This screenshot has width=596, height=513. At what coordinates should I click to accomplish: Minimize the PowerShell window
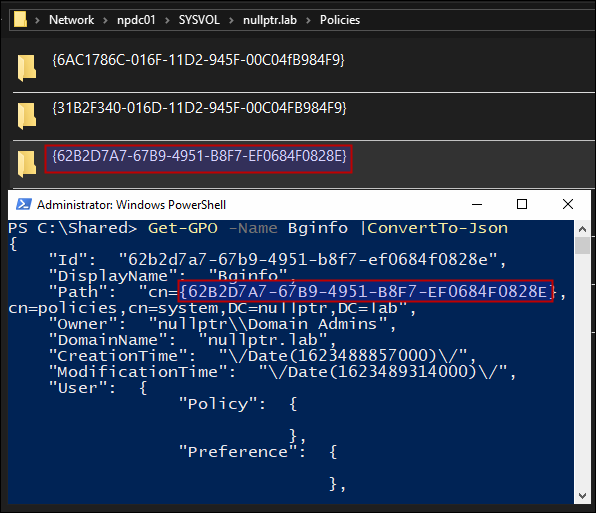click(477, 204)
